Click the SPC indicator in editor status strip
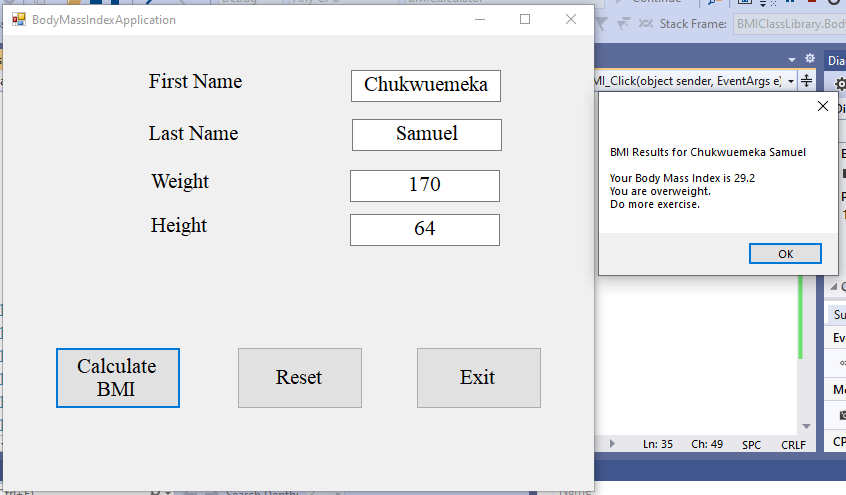This screenshot has width=846, height=495. (x=751, y=445)
